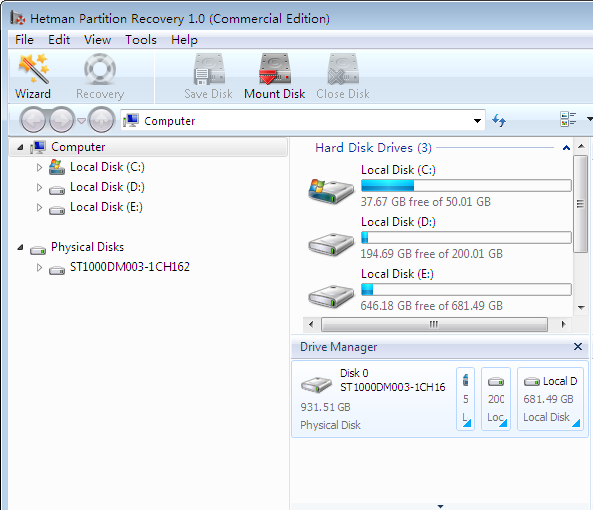Image resolution: width=593 pixels, height=510 pixels.
Task: Expand Local Disk (D:) in the tree
Action: point(39,187)
